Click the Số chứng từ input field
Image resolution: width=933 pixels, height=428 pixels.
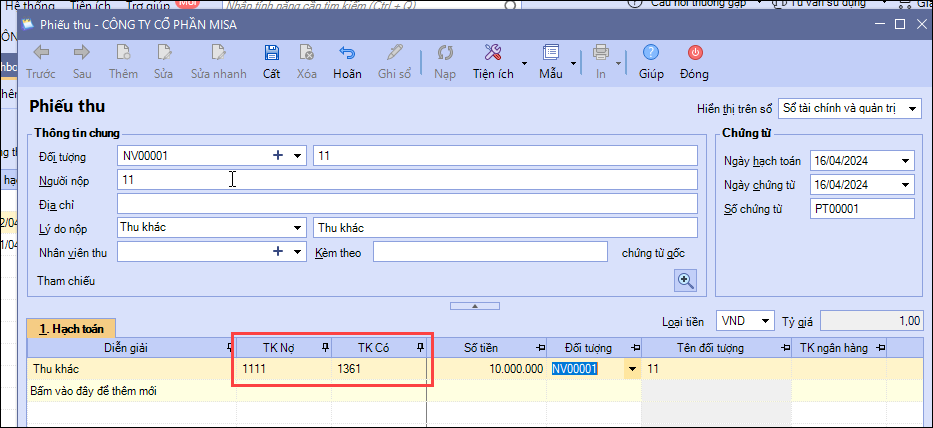(864, 209)
